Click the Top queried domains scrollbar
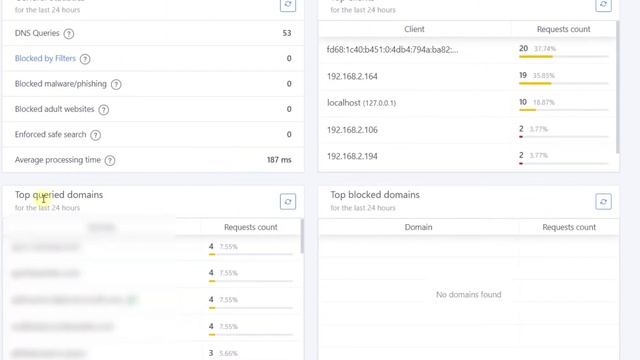The width and height of the screenshot is (640, 360). tap(302, 236)
